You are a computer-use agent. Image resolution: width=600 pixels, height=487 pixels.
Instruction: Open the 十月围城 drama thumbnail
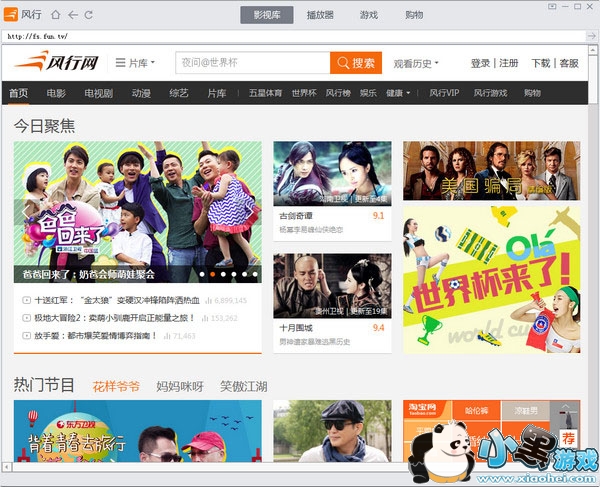click(x=332, y=285)
